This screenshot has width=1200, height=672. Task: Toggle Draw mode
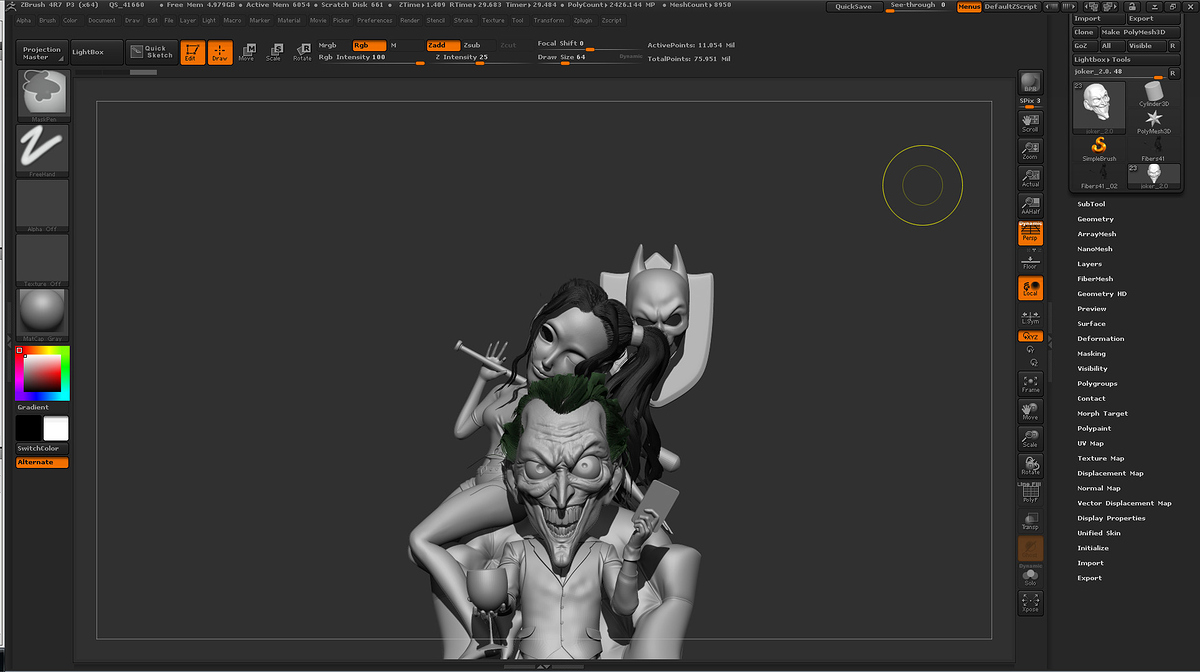pos(220,52)
